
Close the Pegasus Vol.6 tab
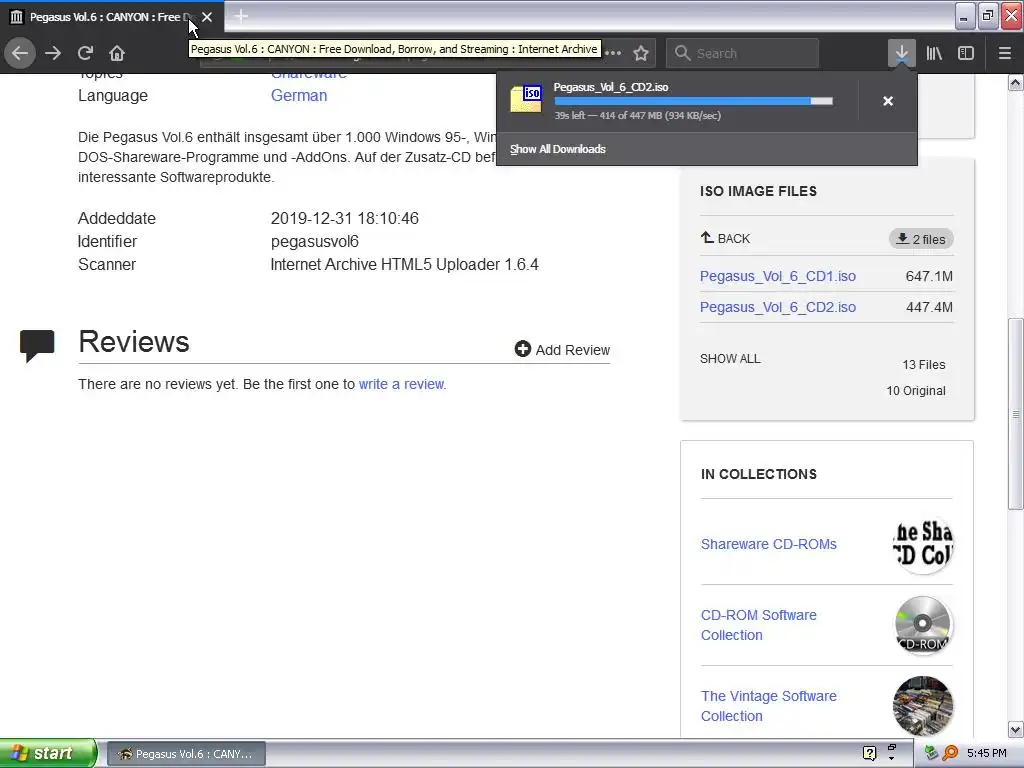(x=207, y=17)
